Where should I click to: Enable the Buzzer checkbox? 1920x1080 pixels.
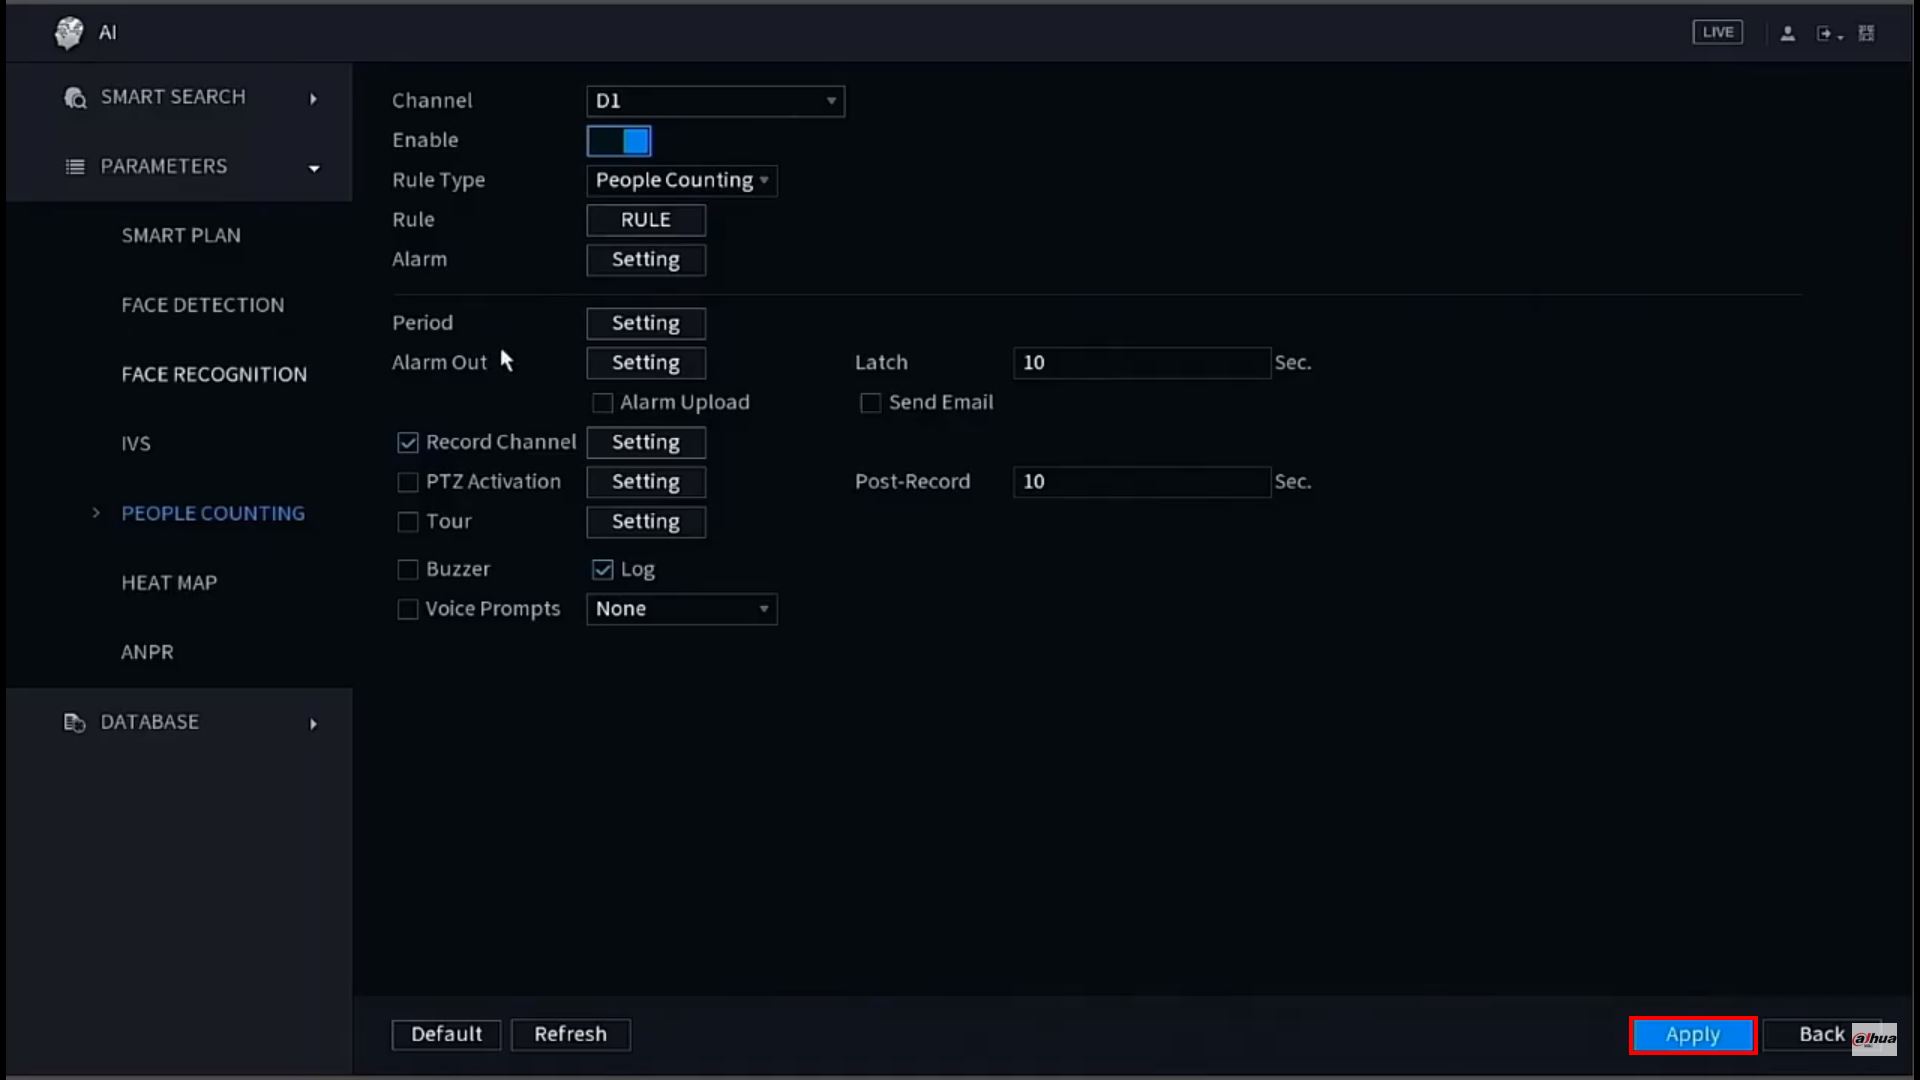tap(407, 570)
